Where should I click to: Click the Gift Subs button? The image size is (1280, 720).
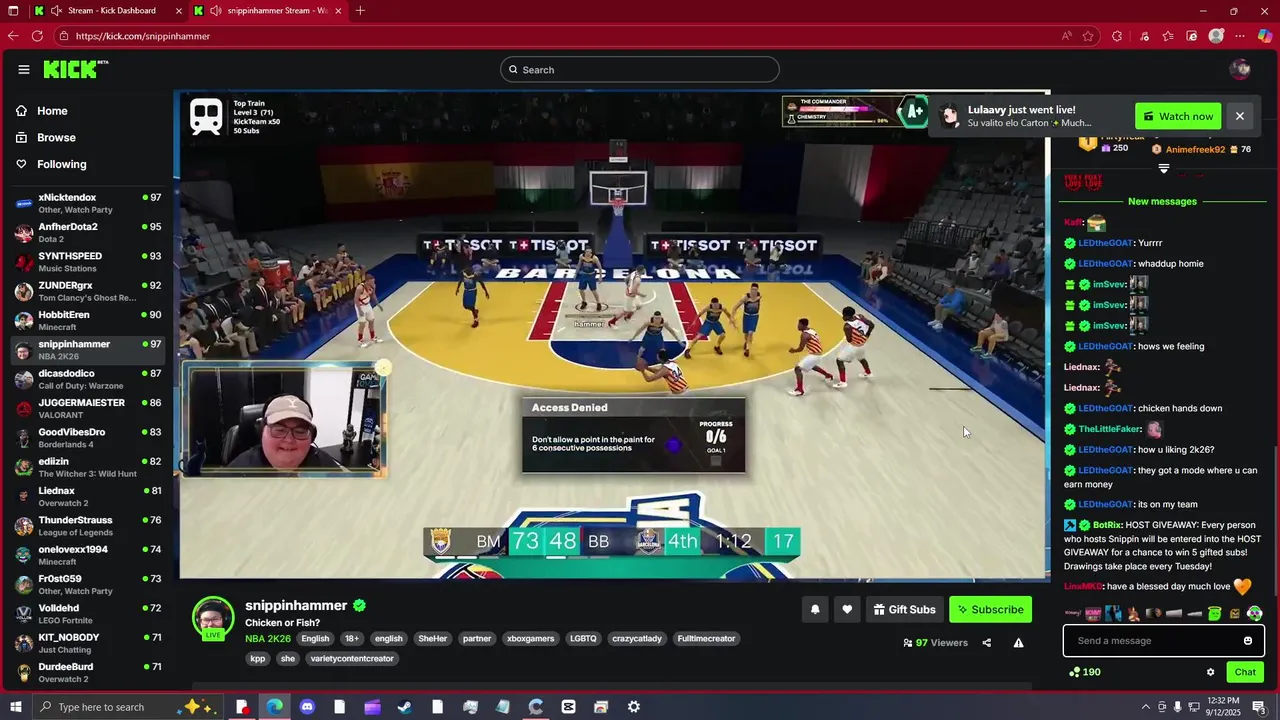pos(904,610)
